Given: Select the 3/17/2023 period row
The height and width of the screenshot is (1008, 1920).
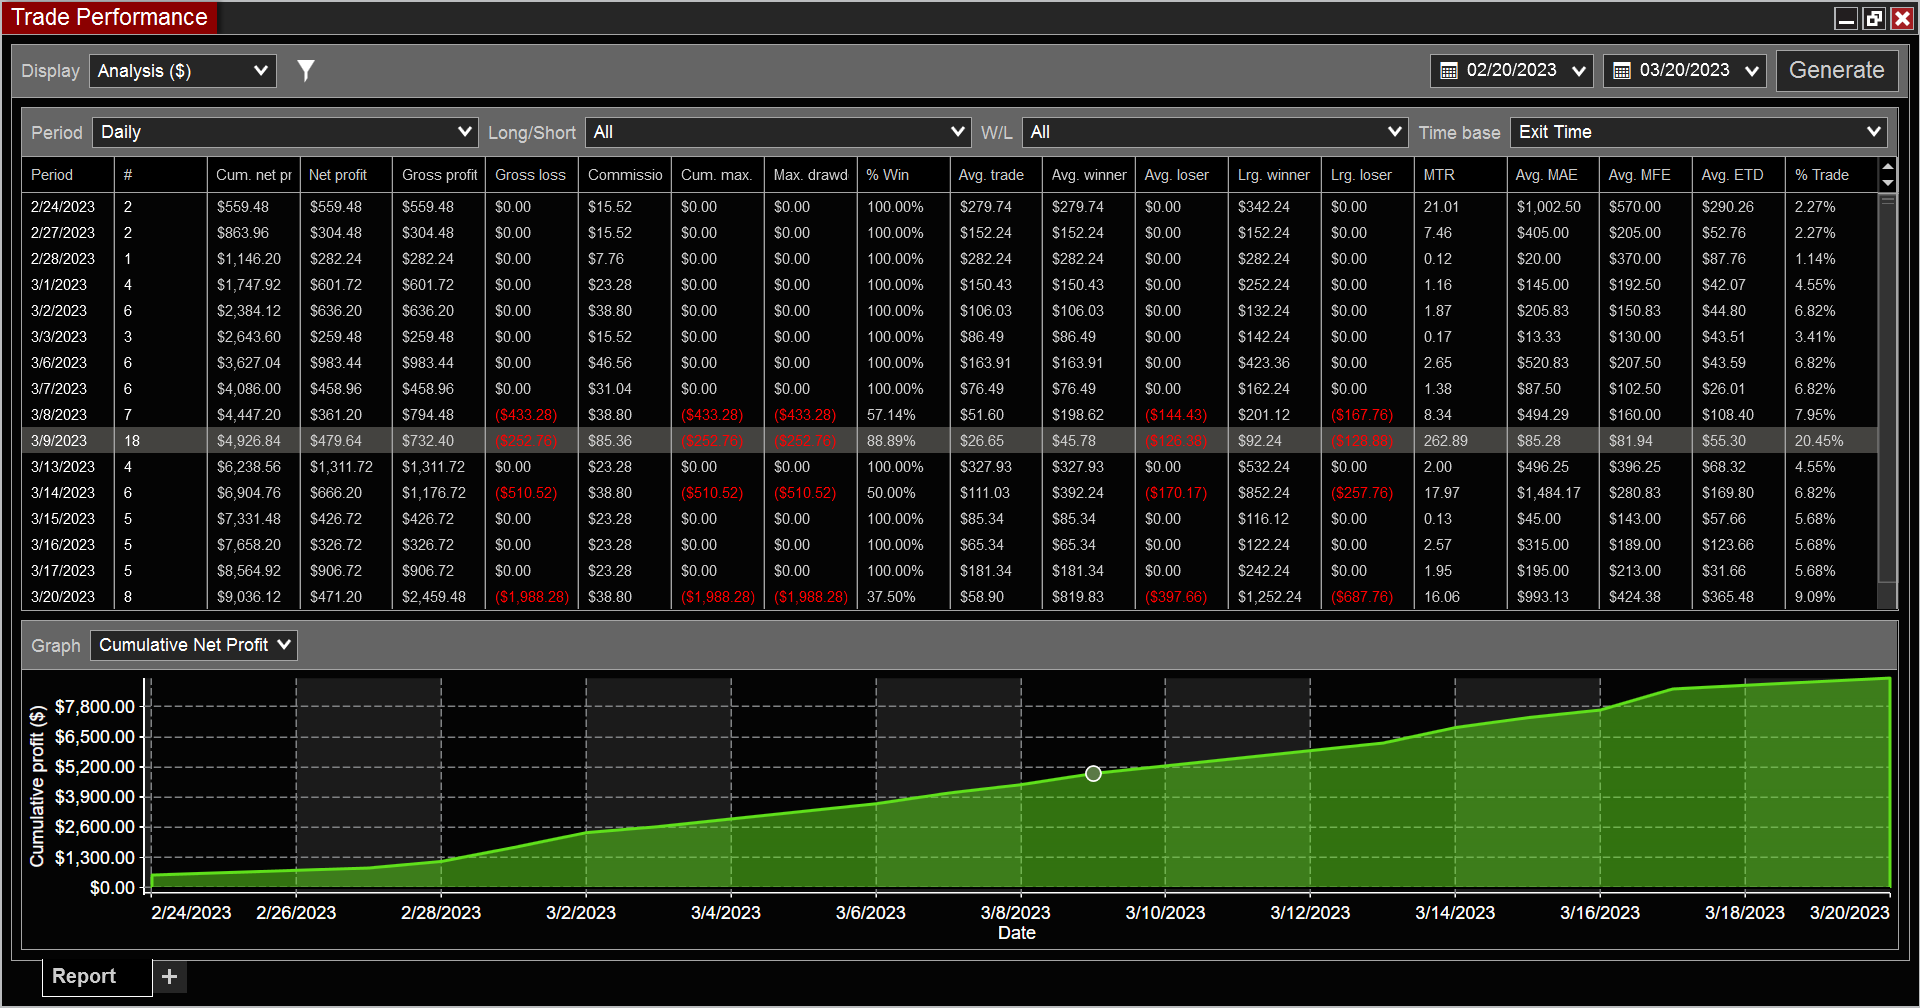Looking at the screenshot, I should 950,571.
